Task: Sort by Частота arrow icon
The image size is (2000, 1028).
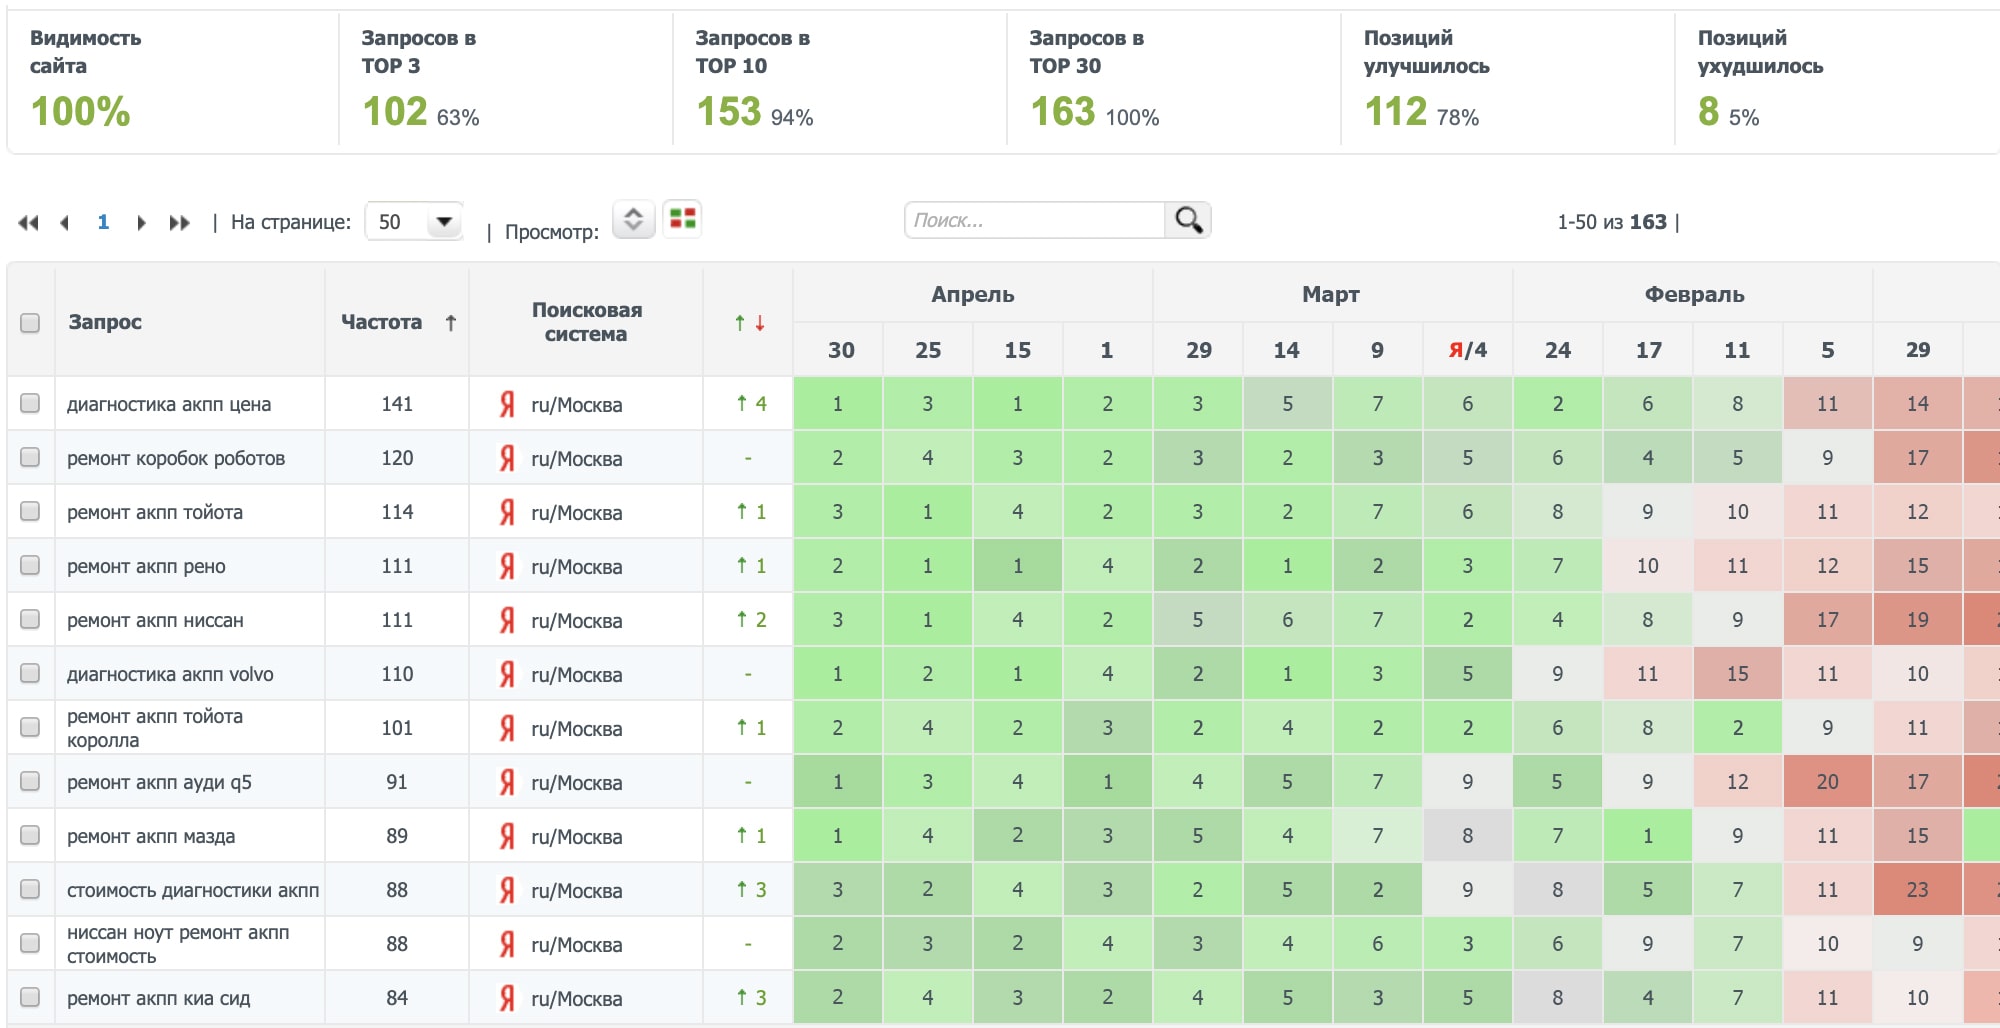Action: [451, 322]
